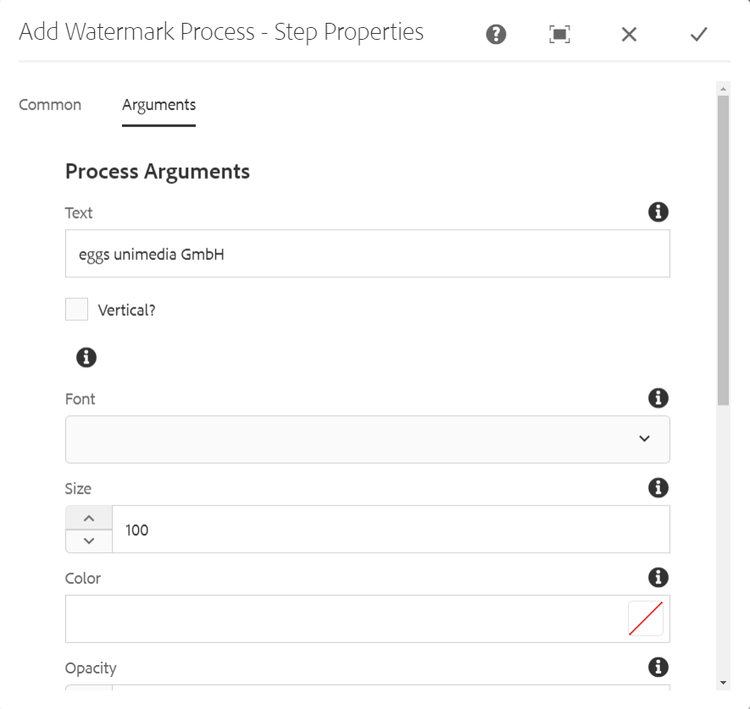Decrease Size with down stepper arrow
The width and height of the screenshot is (750, 709).
pyautogui.click(x=89, y=541)
